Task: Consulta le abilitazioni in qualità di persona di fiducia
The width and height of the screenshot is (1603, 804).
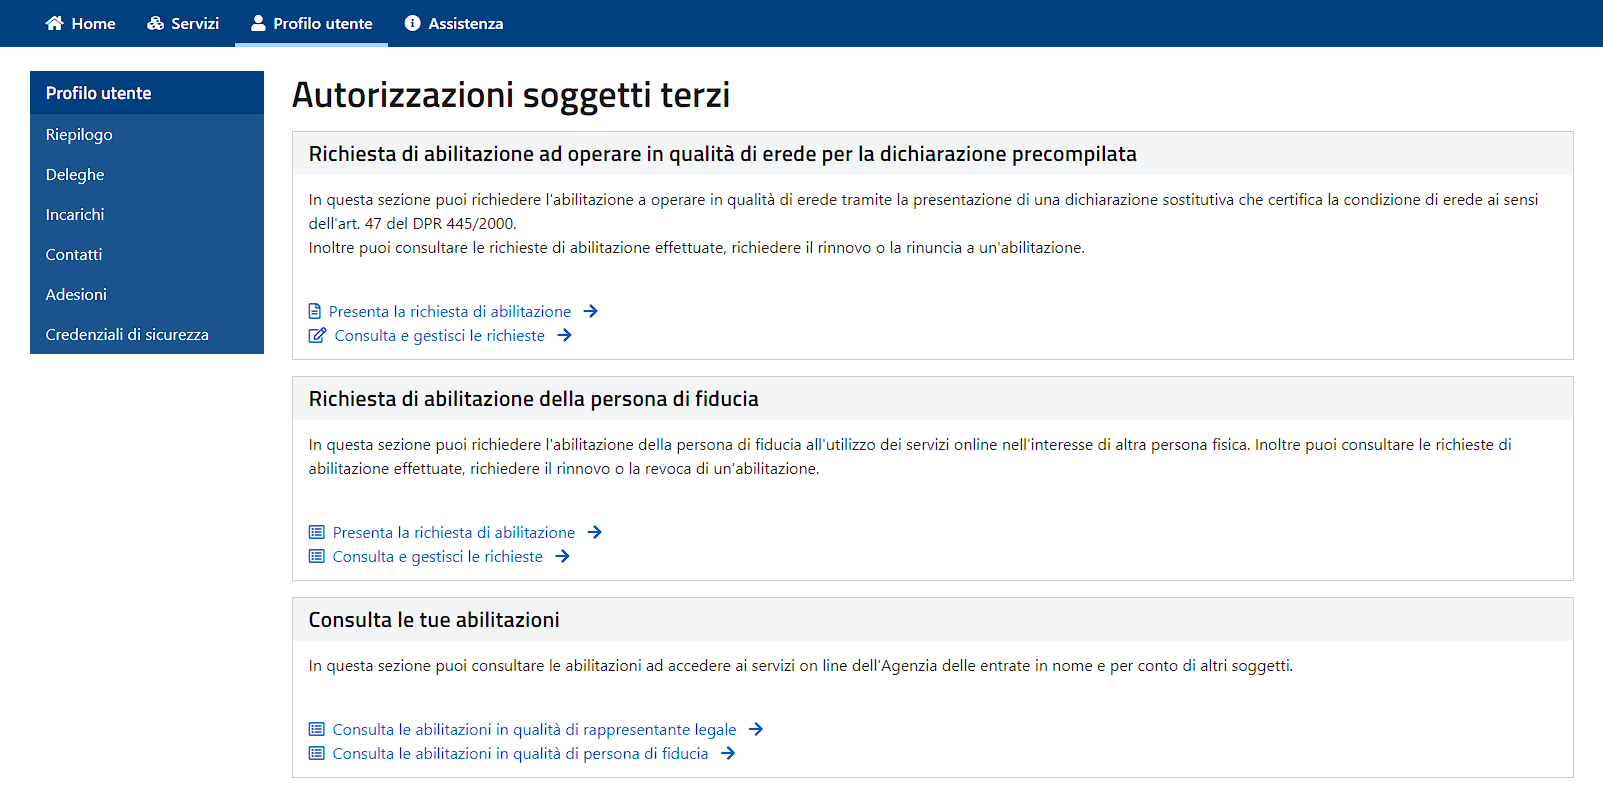Action: tap(520, 753)
